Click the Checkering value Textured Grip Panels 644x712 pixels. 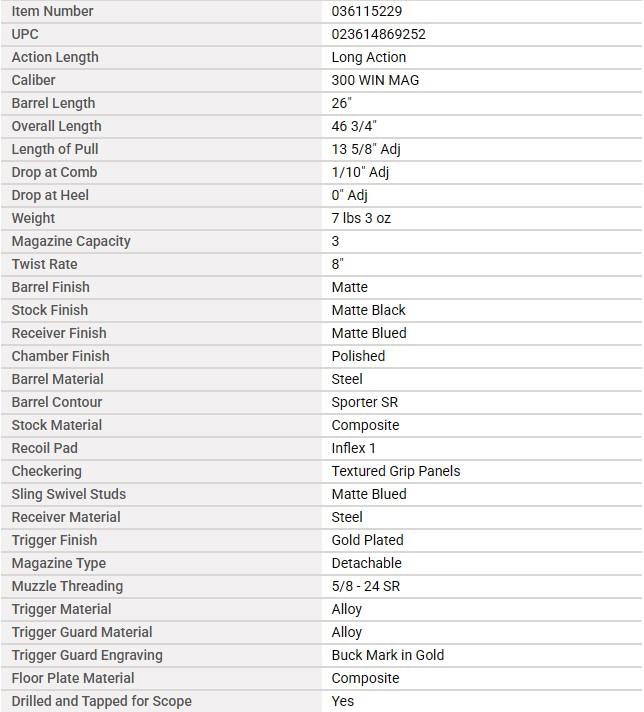tap(396, 471)
